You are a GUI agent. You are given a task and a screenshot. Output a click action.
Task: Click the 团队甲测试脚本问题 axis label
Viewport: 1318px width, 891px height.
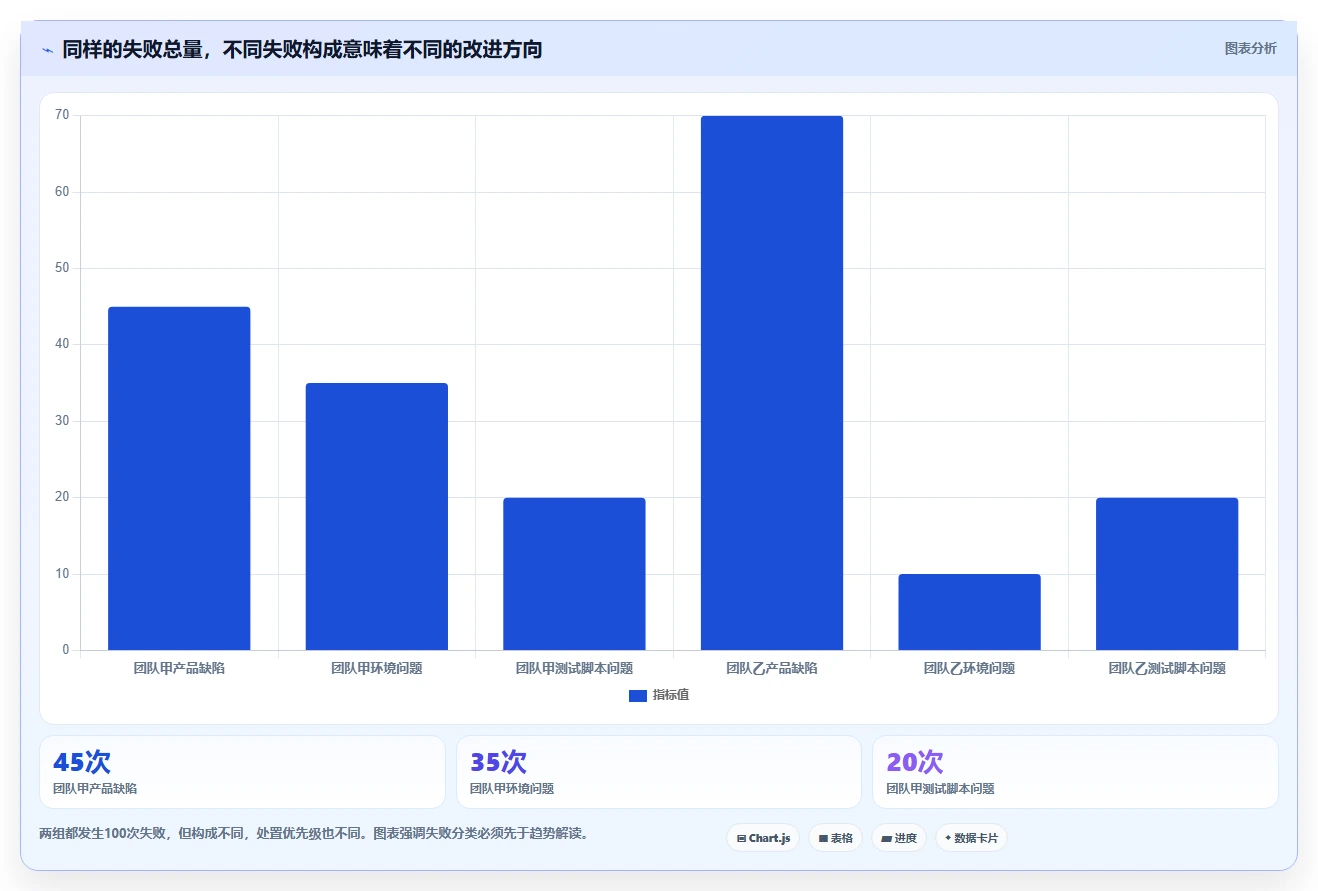pyautogui.click(x=574, y=668)
